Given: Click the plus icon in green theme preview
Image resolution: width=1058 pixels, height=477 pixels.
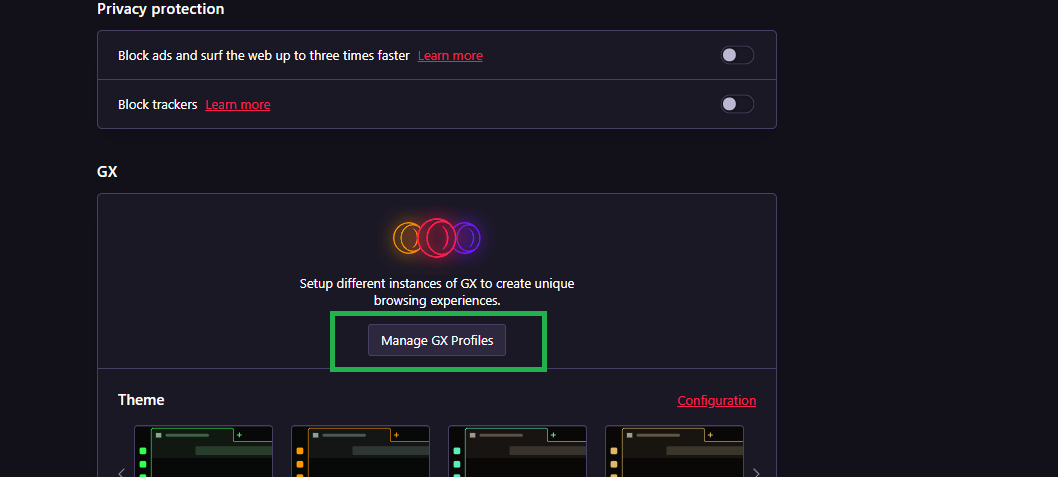Looking at the screenshot, I should tap(239, 435).
